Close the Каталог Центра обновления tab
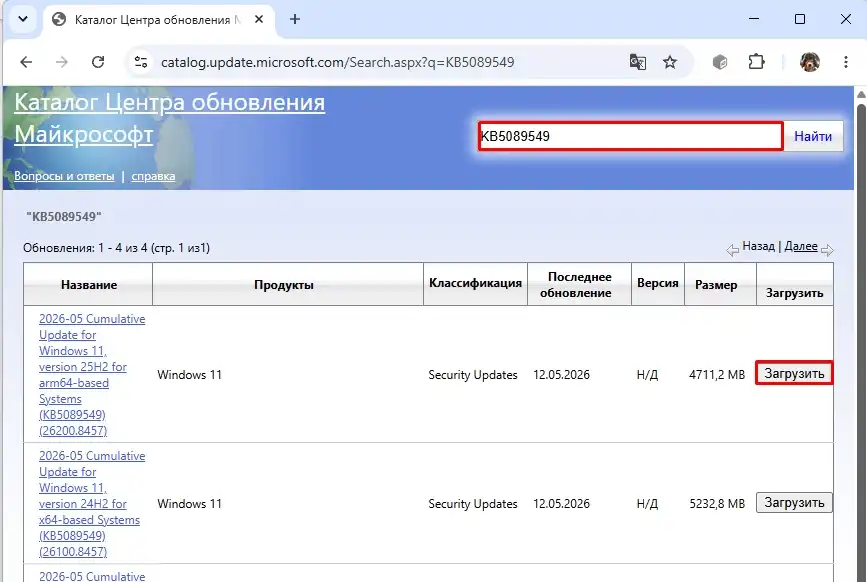 [x=259, y=19]
